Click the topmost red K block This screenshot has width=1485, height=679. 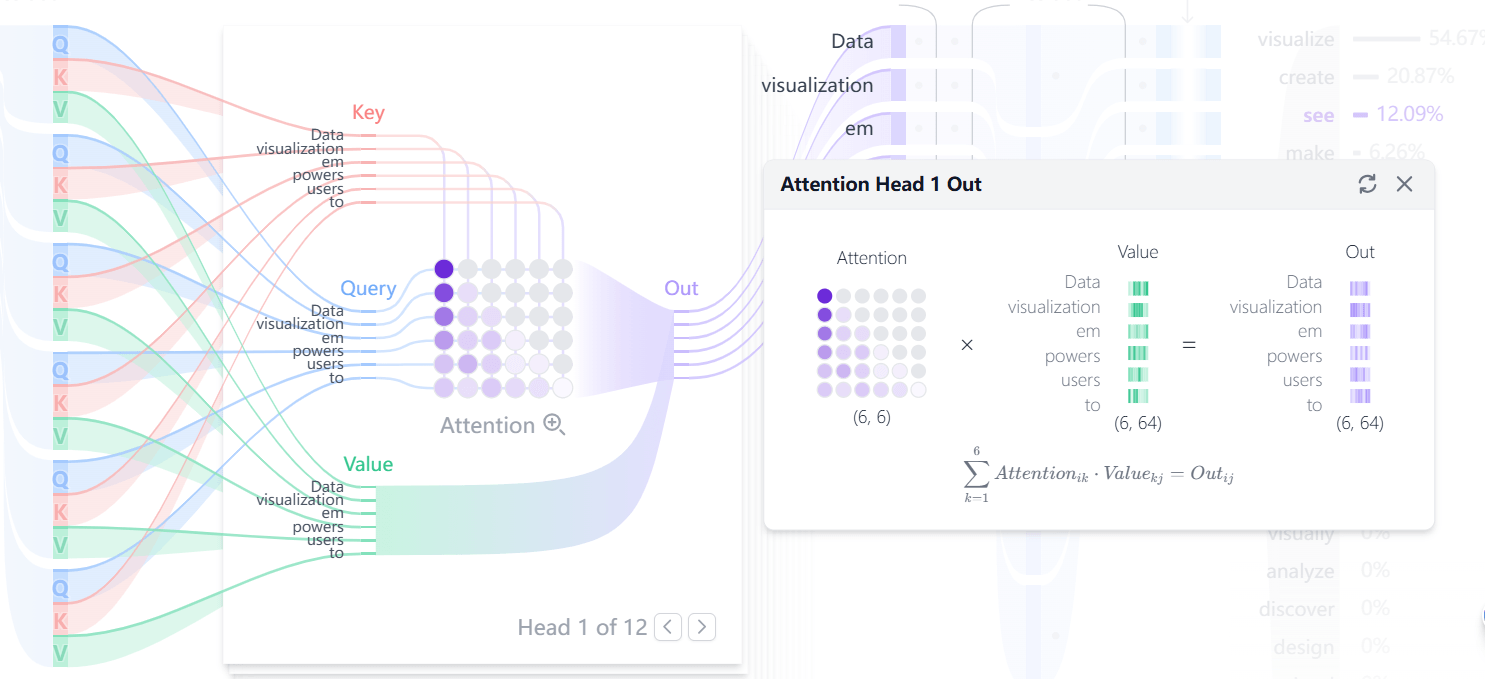pyautogui.click(x=60, y=77)
